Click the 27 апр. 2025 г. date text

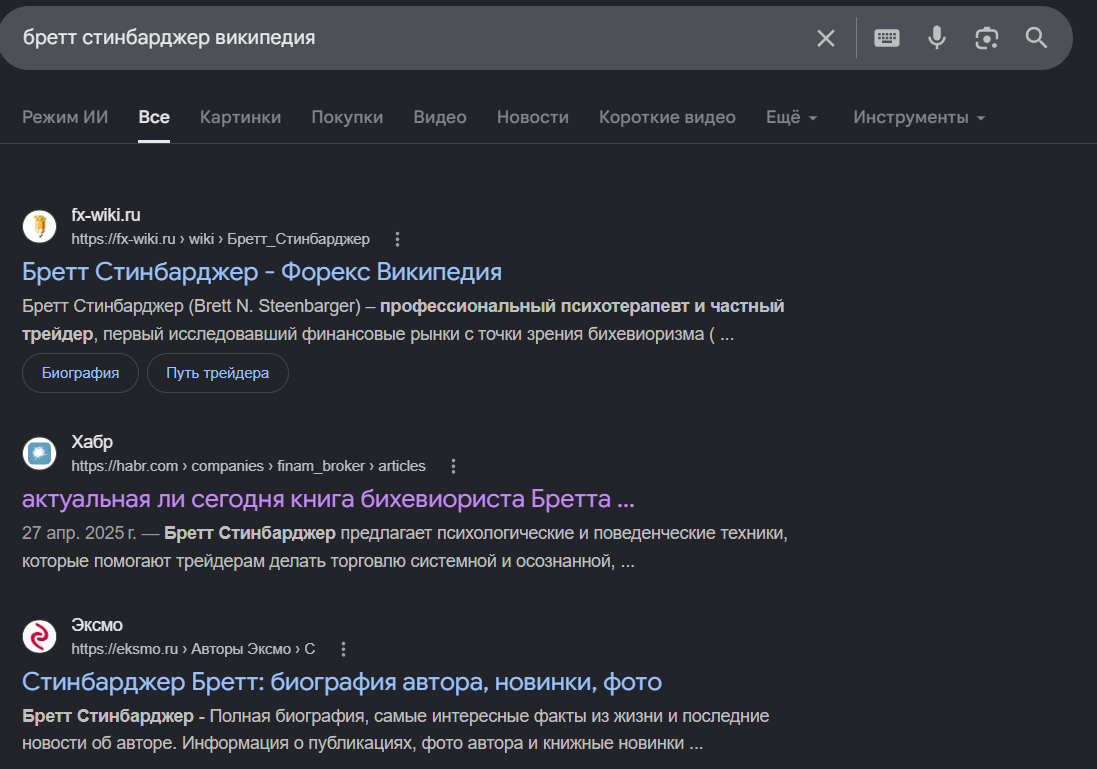point(79,533)
